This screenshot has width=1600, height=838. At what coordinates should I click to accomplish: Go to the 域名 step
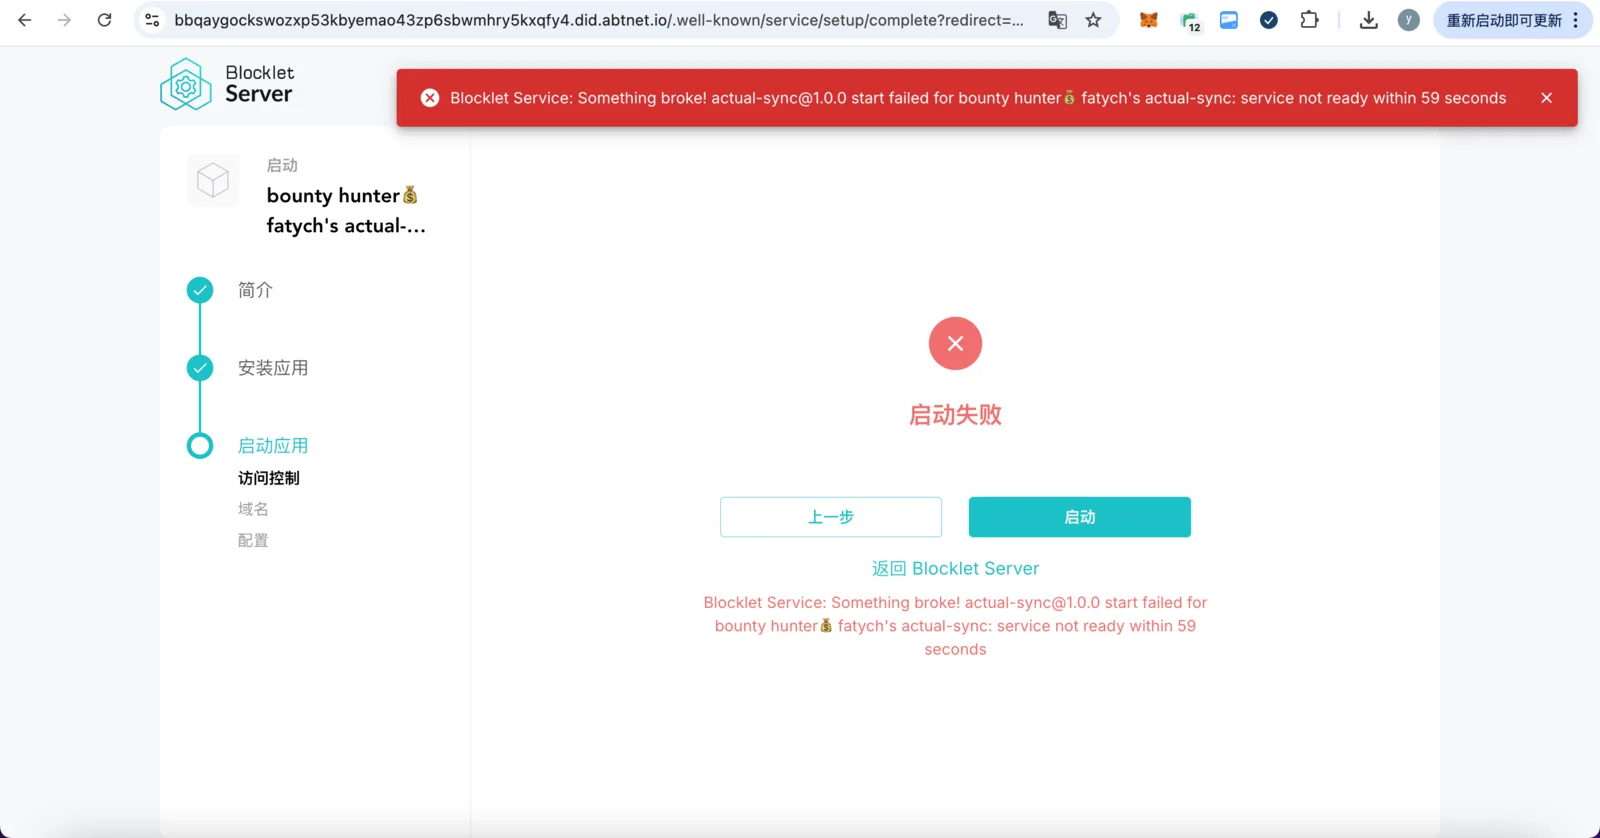point(253,509)
